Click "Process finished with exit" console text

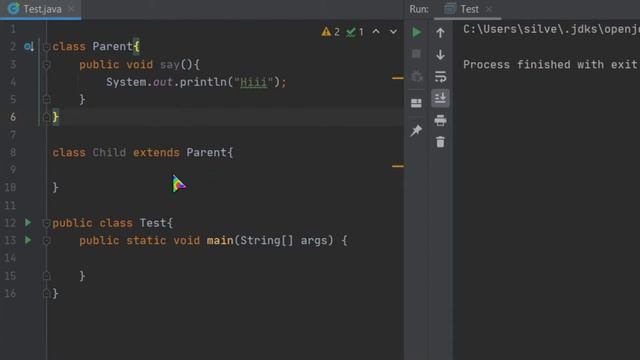[x=550, y=64]
